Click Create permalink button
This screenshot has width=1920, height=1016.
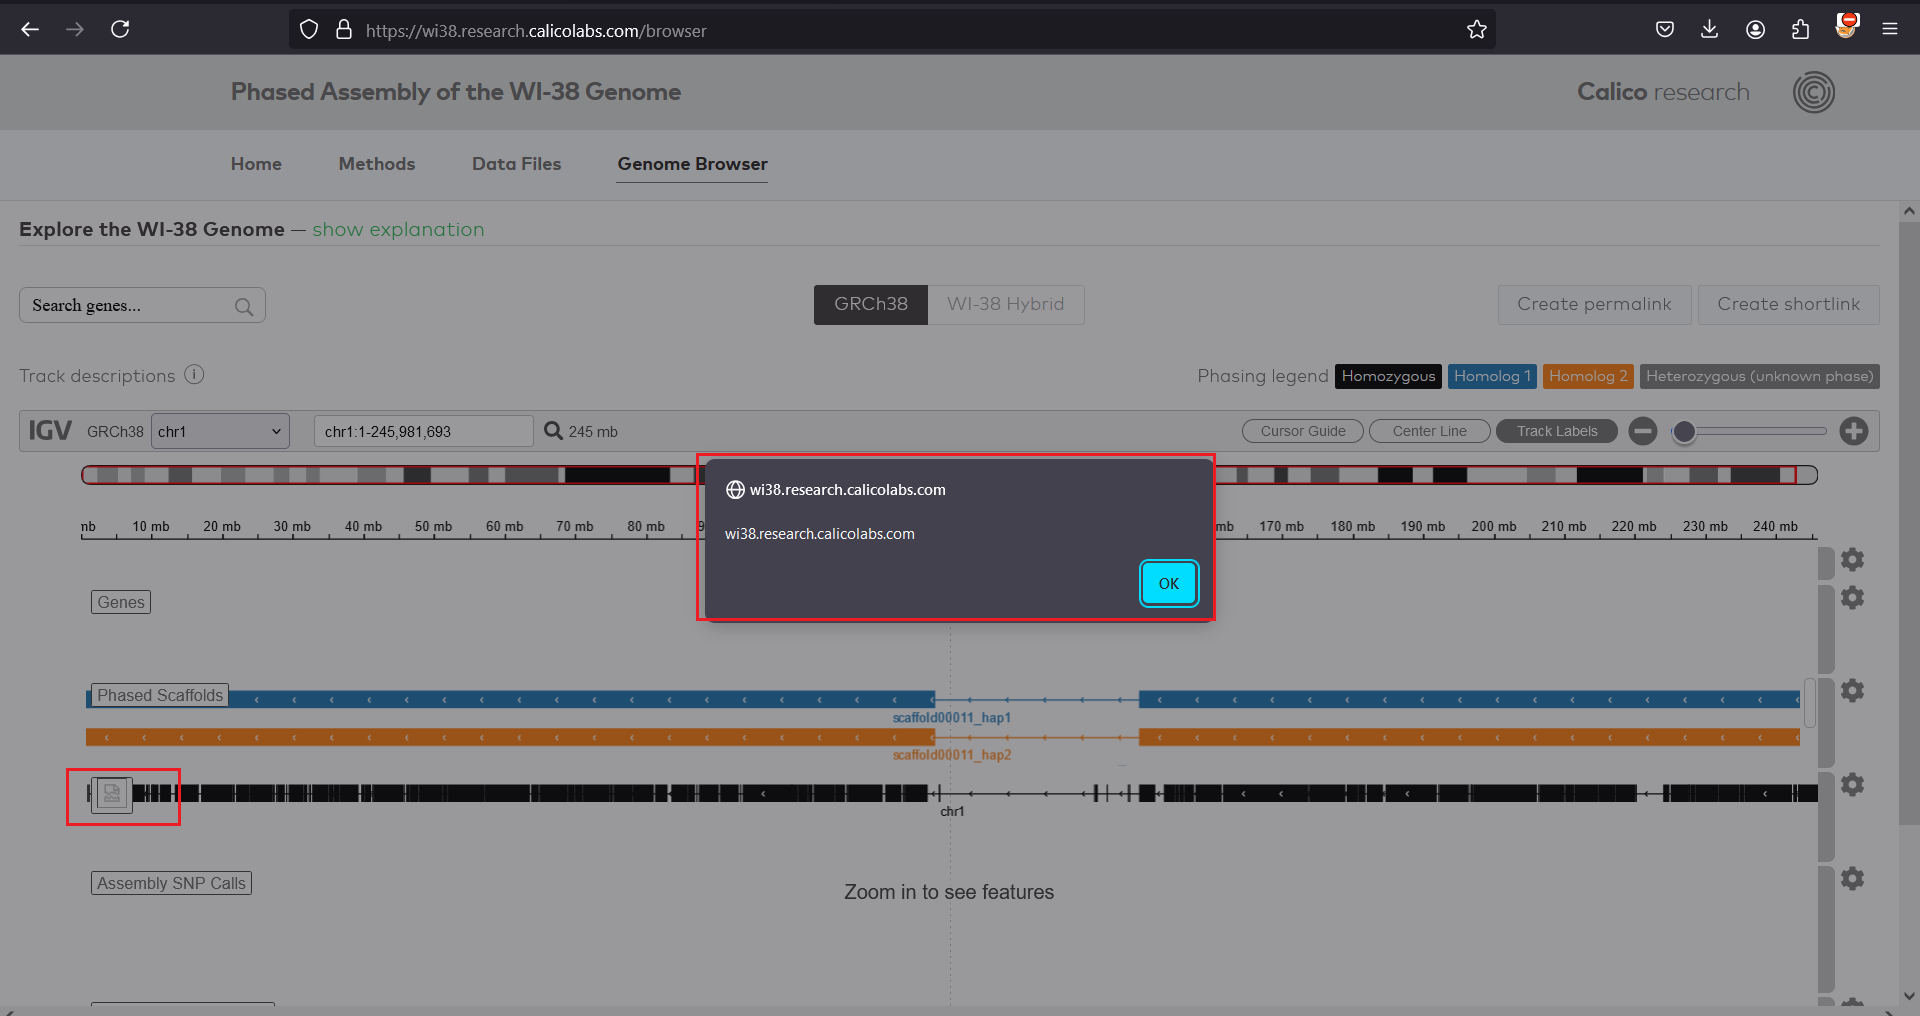coord(1594,304)
